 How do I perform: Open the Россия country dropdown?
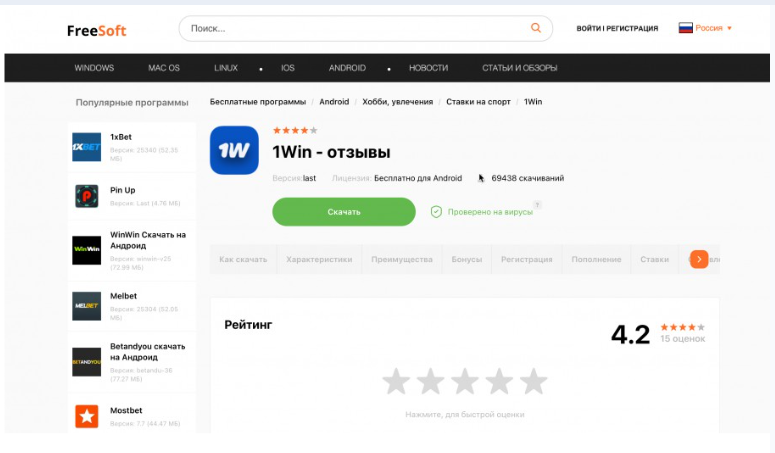pos(713,28)
